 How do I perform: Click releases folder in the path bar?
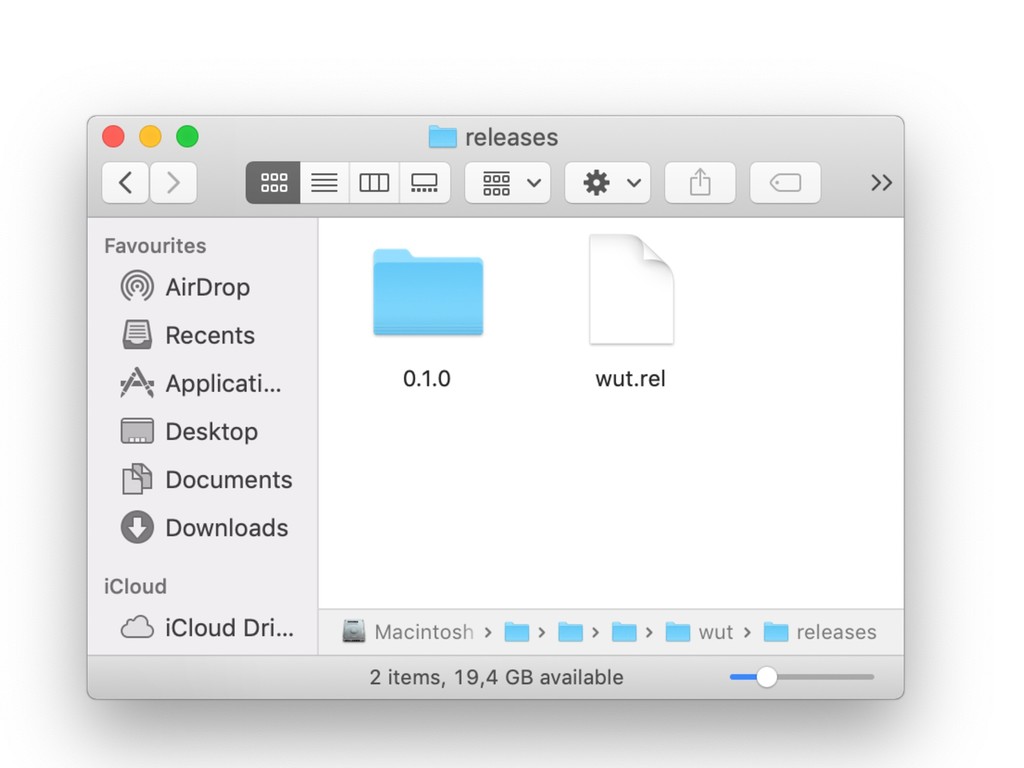point(820,632)
